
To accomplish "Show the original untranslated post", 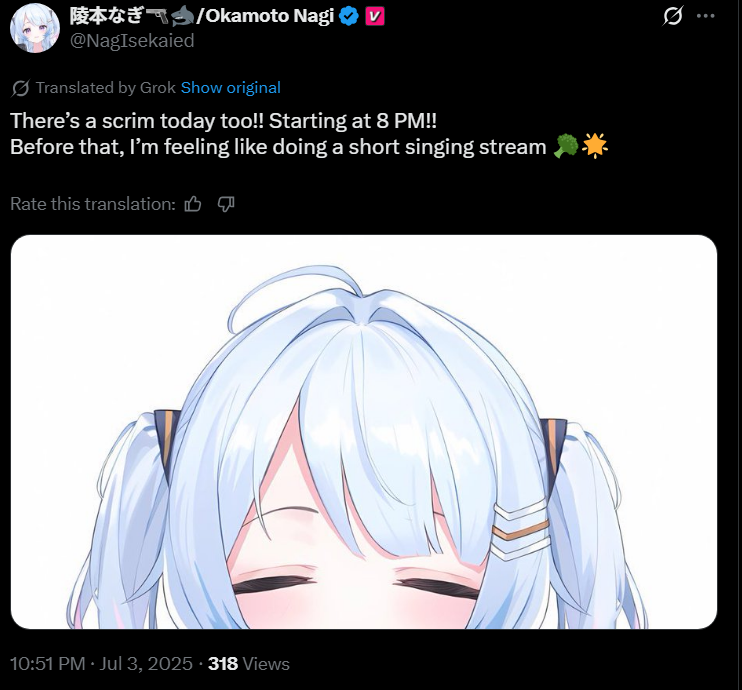I will pyautogui.click(x=230, y=88).
